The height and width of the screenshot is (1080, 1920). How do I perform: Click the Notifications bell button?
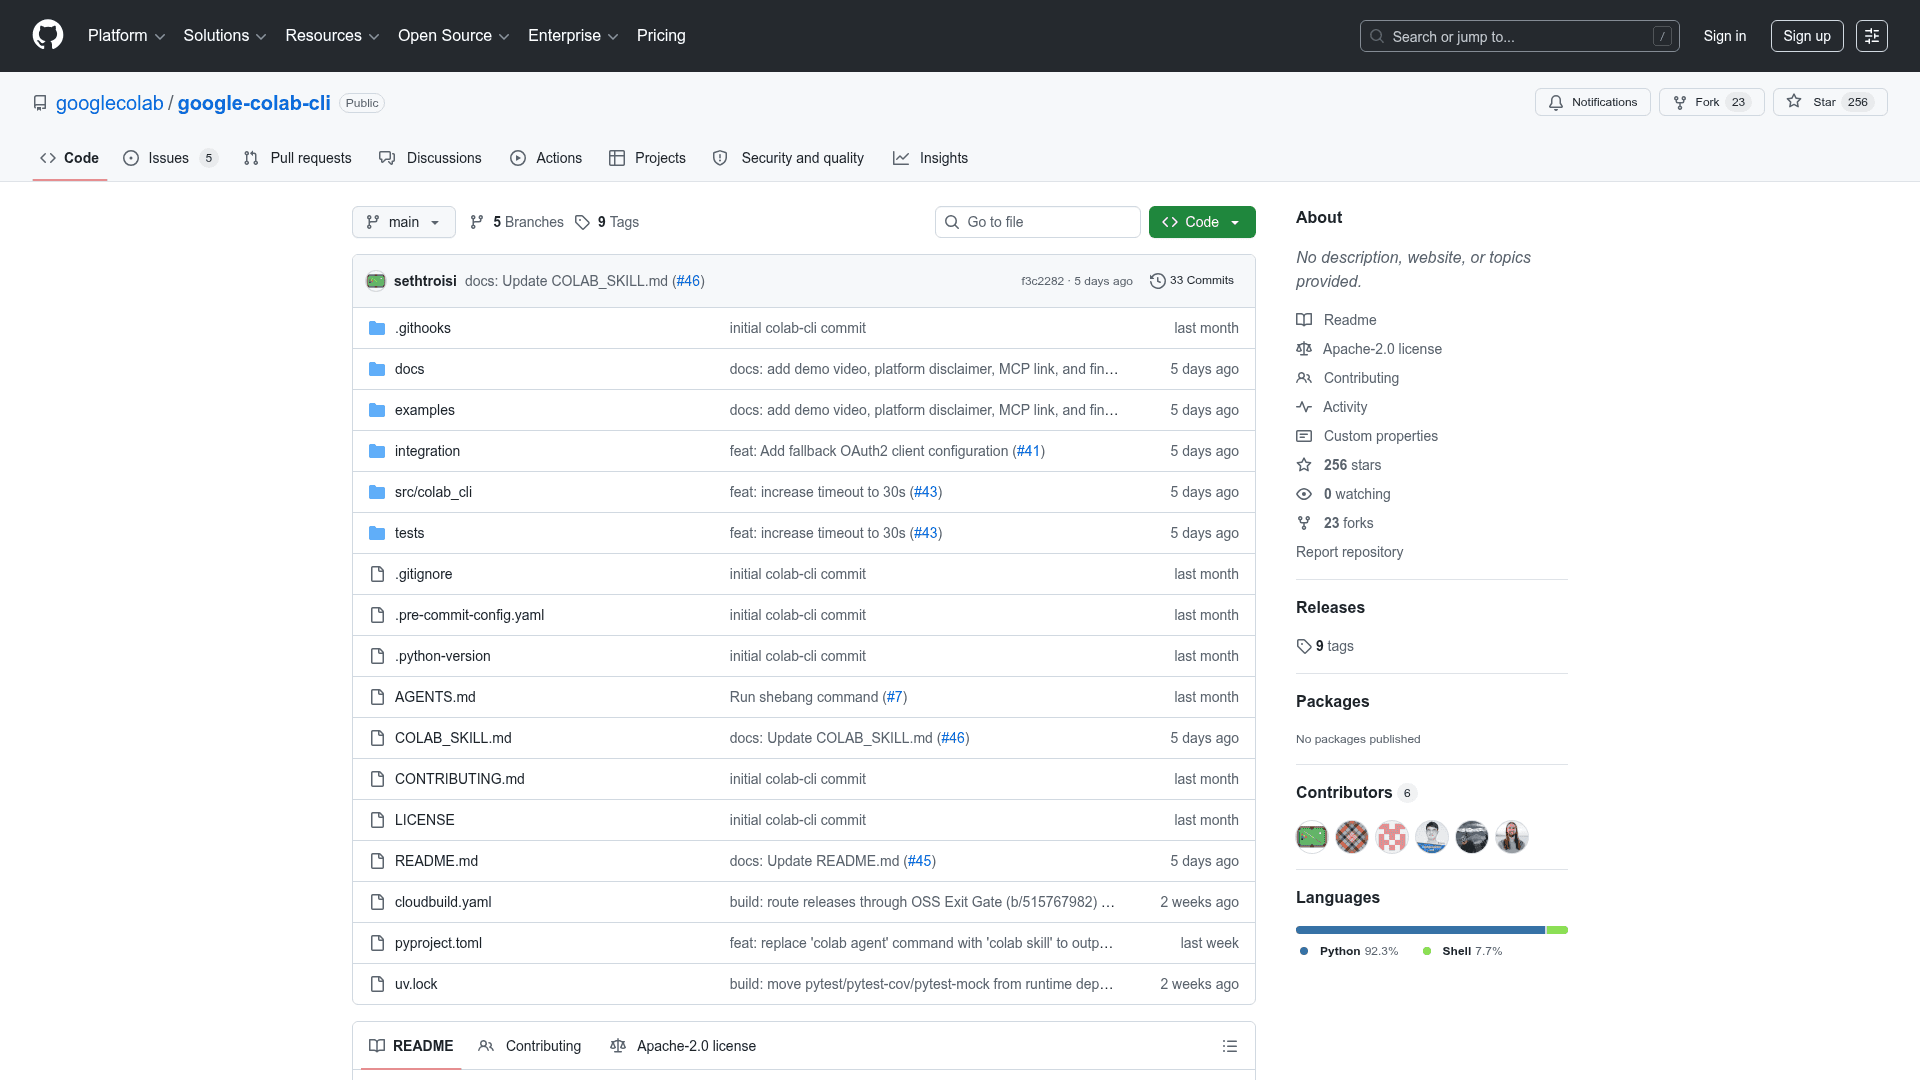(x=1592, y=102)
